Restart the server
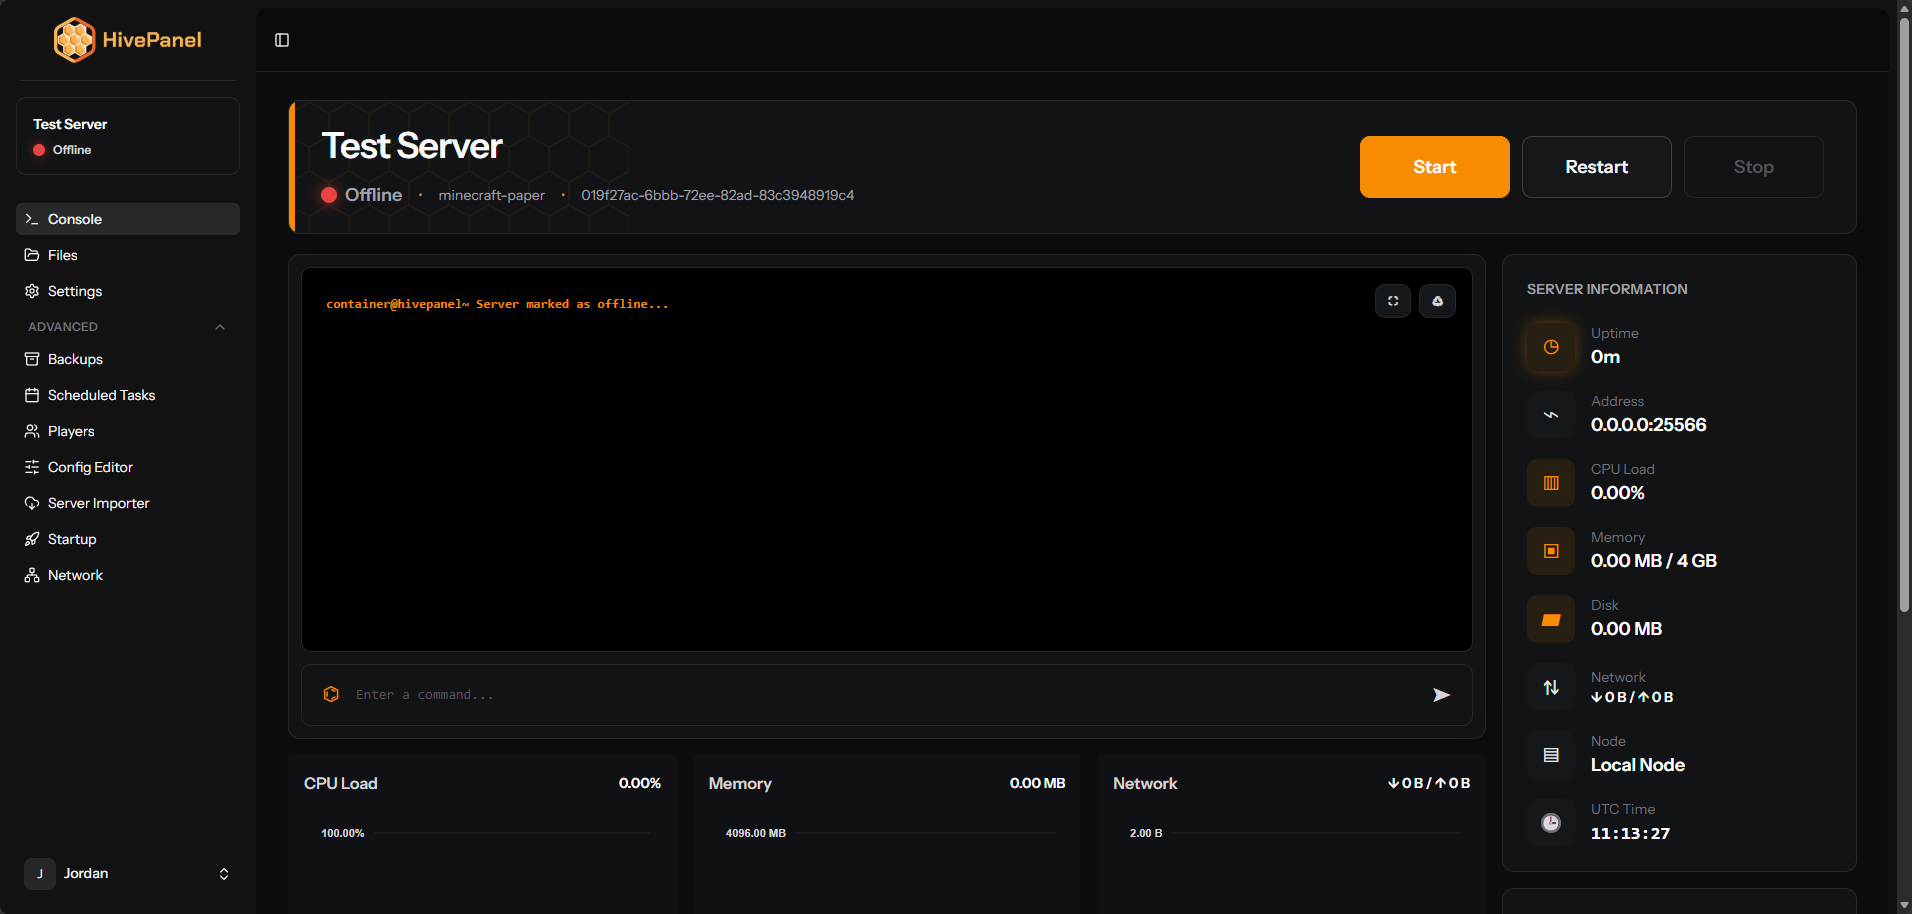The height and width of the screenshot is (914, 1912). pos(1597,167)
